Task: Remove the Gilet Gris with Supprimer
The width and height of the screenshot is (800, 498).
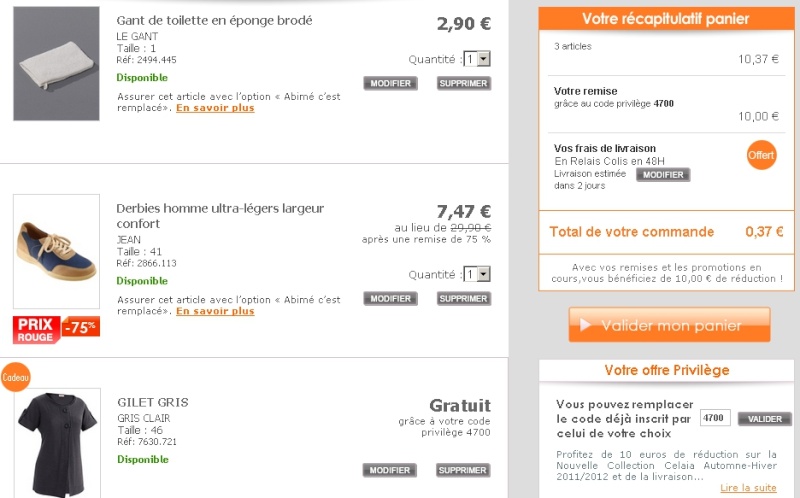Action: click(x=463, y=470)
